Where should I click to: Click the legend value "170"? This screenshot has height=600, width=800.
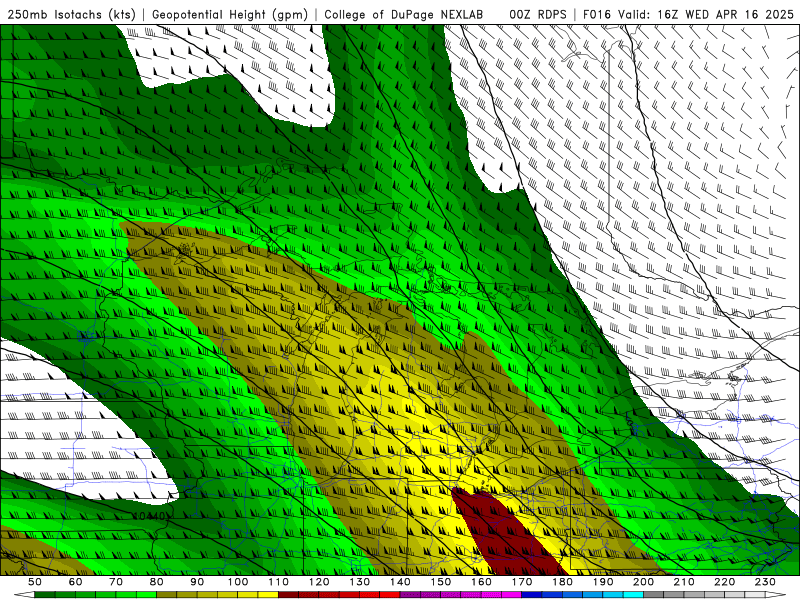tap(522, 582)
